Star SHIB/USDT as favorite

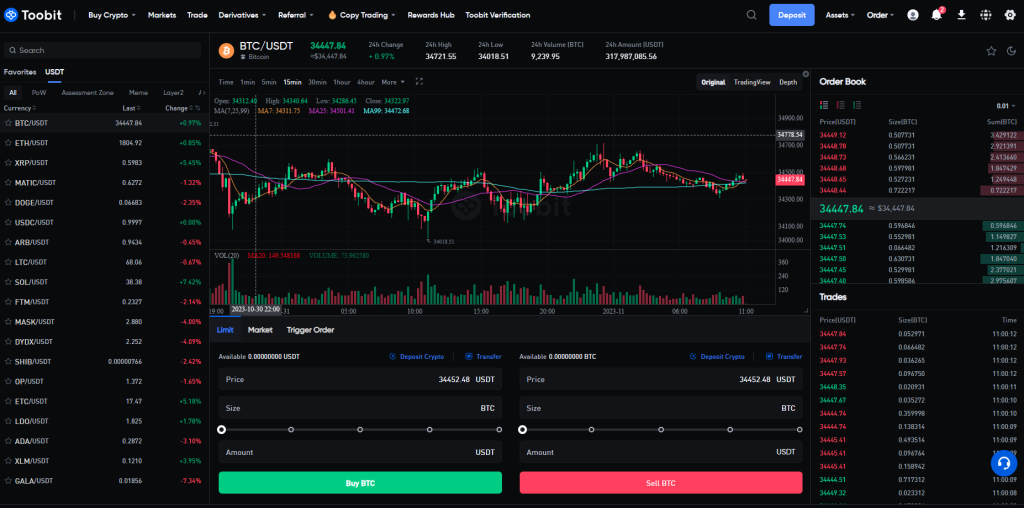point(8,361)
